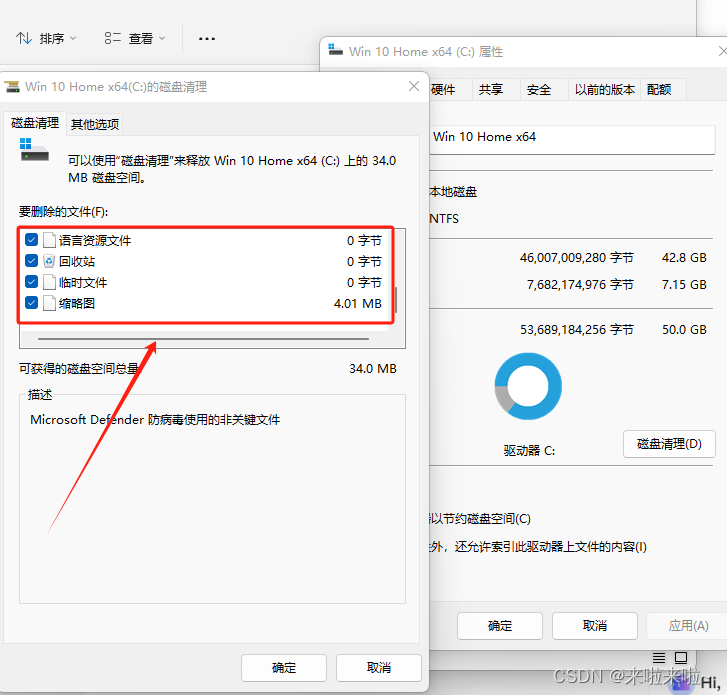Screen dimensions: 727x695
Task: Click the NTFS file system text
Action: pos(444,219)
